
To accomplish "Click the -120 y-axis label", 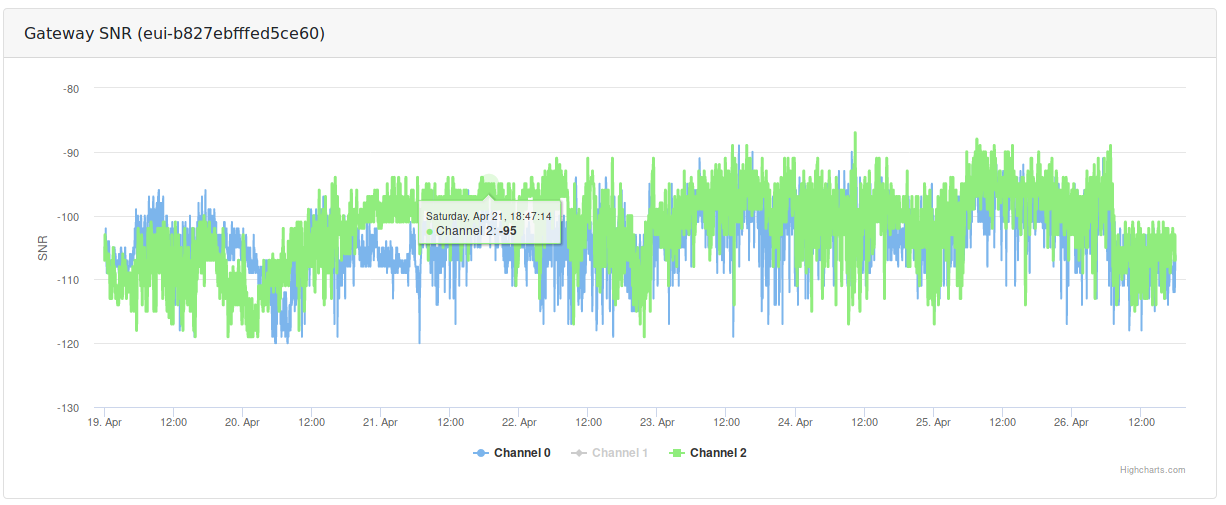I will point(68,344).
